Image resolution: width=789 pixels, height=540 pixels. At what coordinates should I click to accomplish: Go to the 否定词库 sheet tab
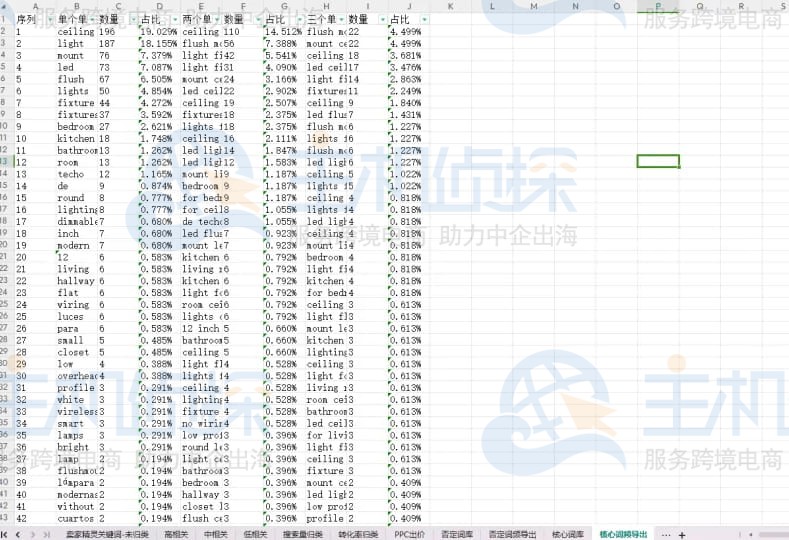(x=457, y=534)
